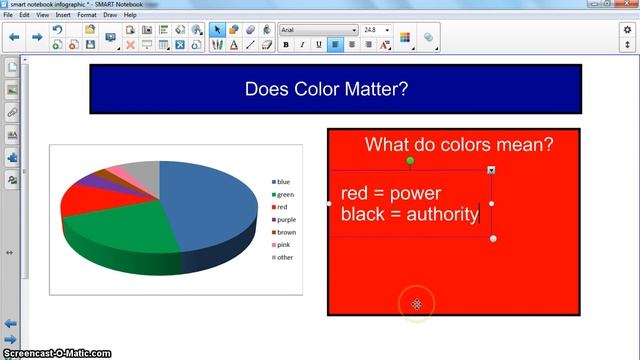
Task: Select the eraser-shaped tool in bottom row
Action: pyautogui.click(x=267, y=44)
